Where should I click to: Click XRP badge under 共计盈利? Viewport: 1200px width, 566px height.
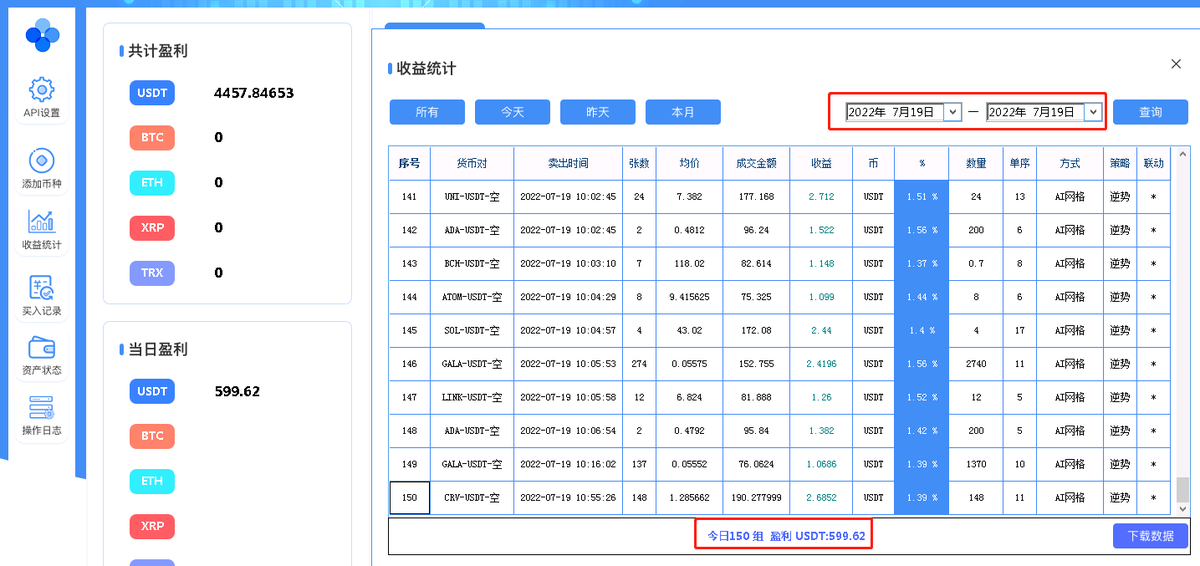point(152,228)
